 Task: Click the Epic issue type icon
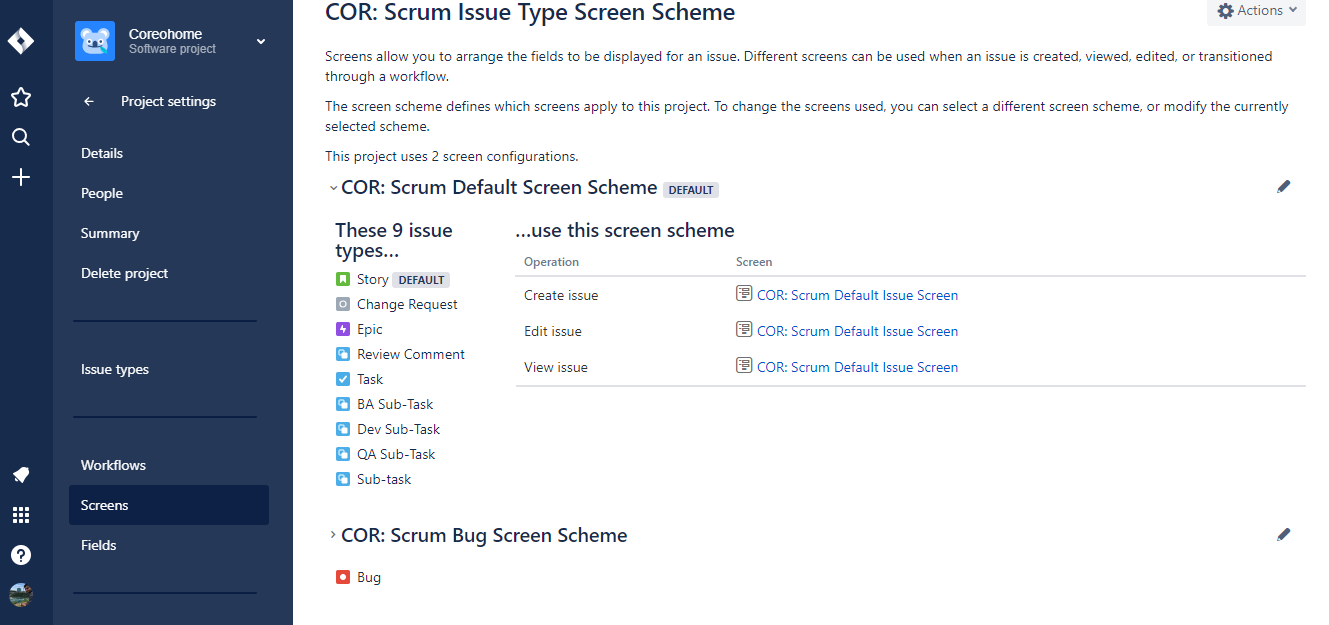click(x=344, y=329)
